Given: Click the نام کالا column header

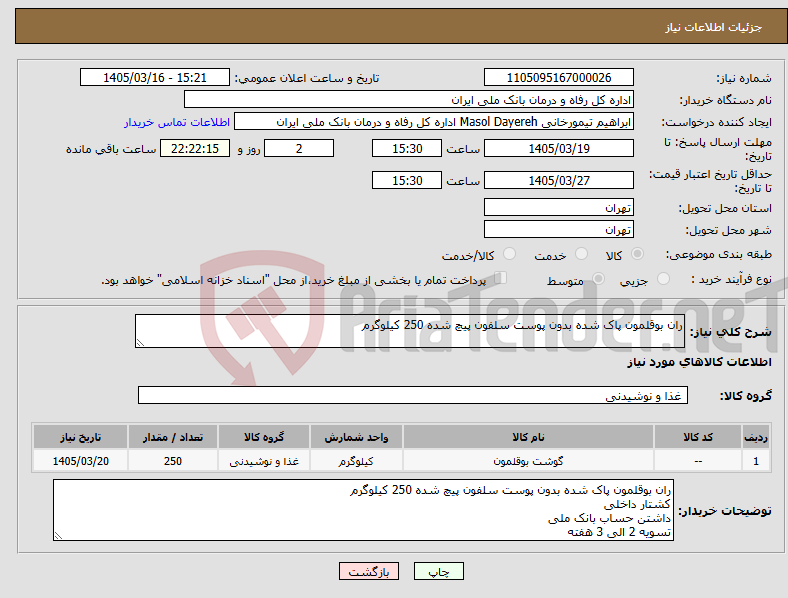Looking at the screenshot, I should pyautogui.click(x=528, y=437).
